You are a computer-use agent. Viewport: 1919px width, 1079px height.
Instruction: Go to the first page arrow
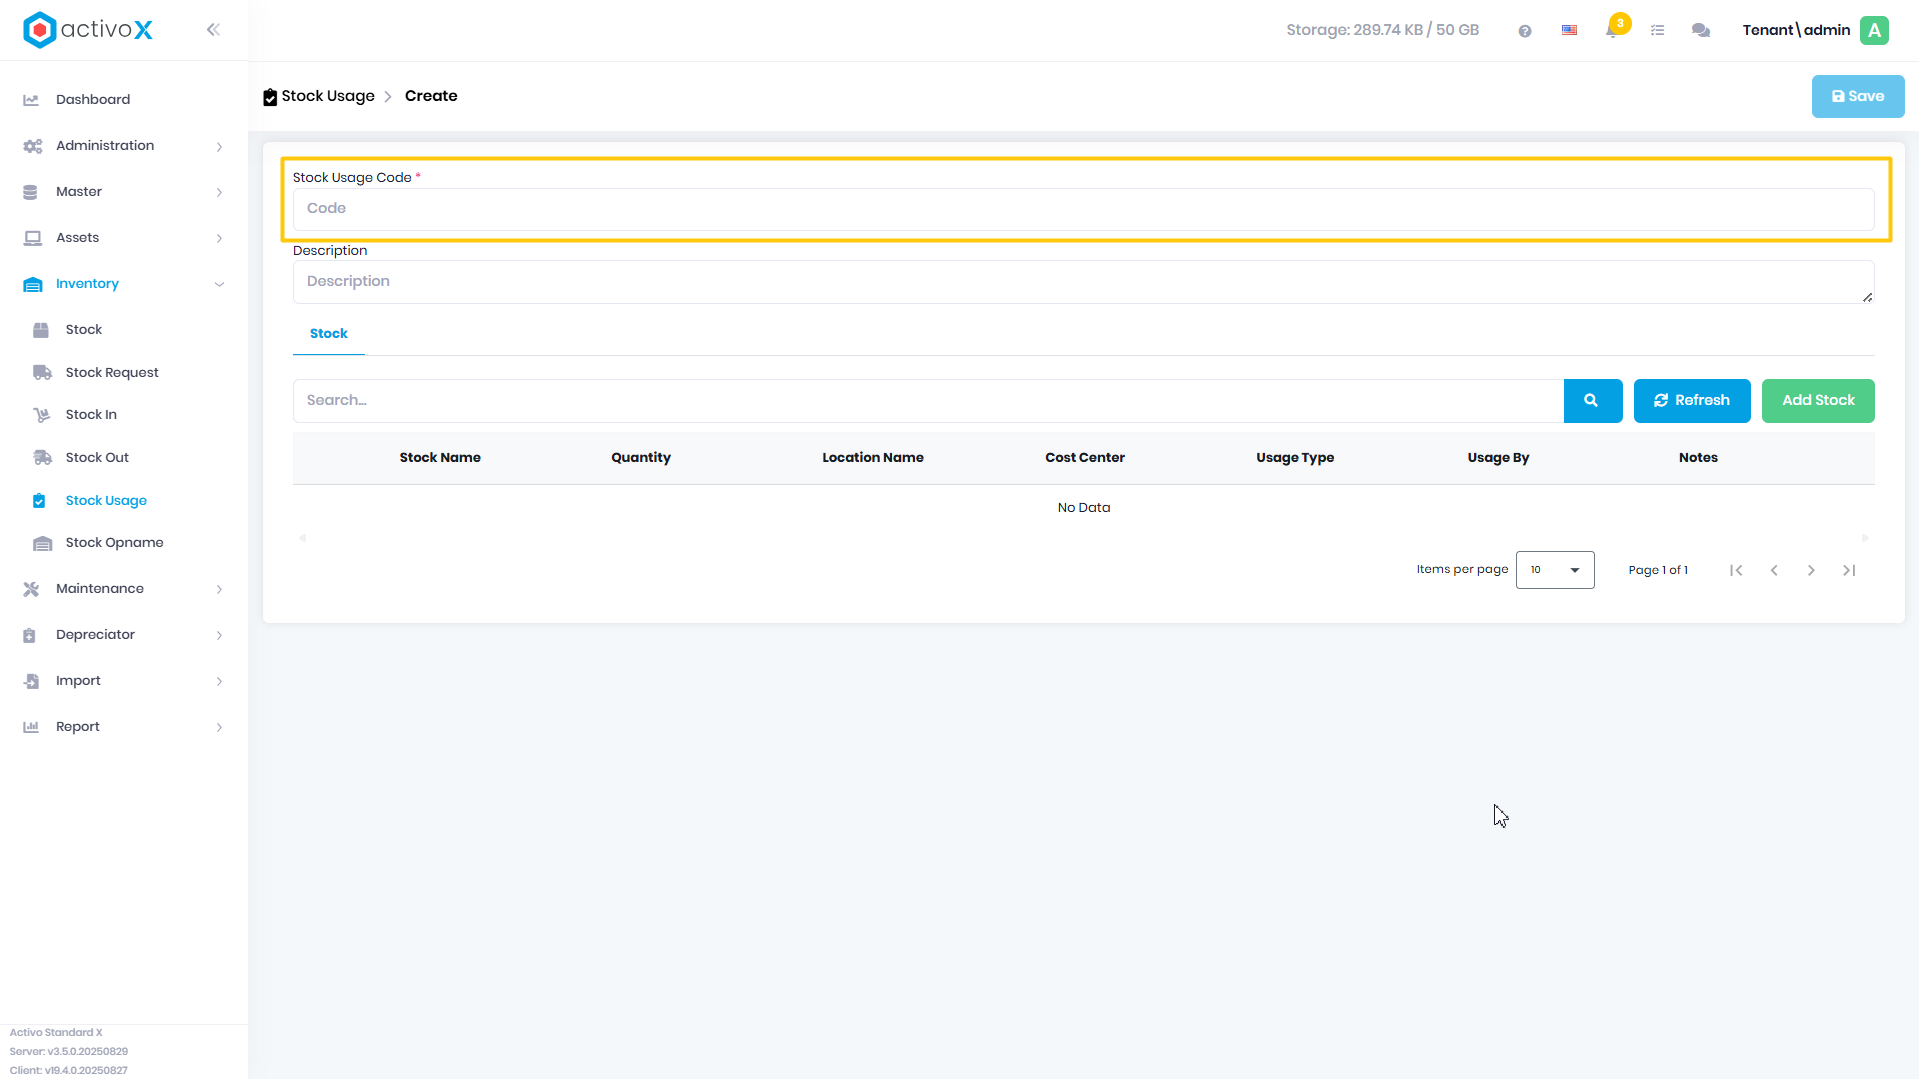tap(1736, 571)
